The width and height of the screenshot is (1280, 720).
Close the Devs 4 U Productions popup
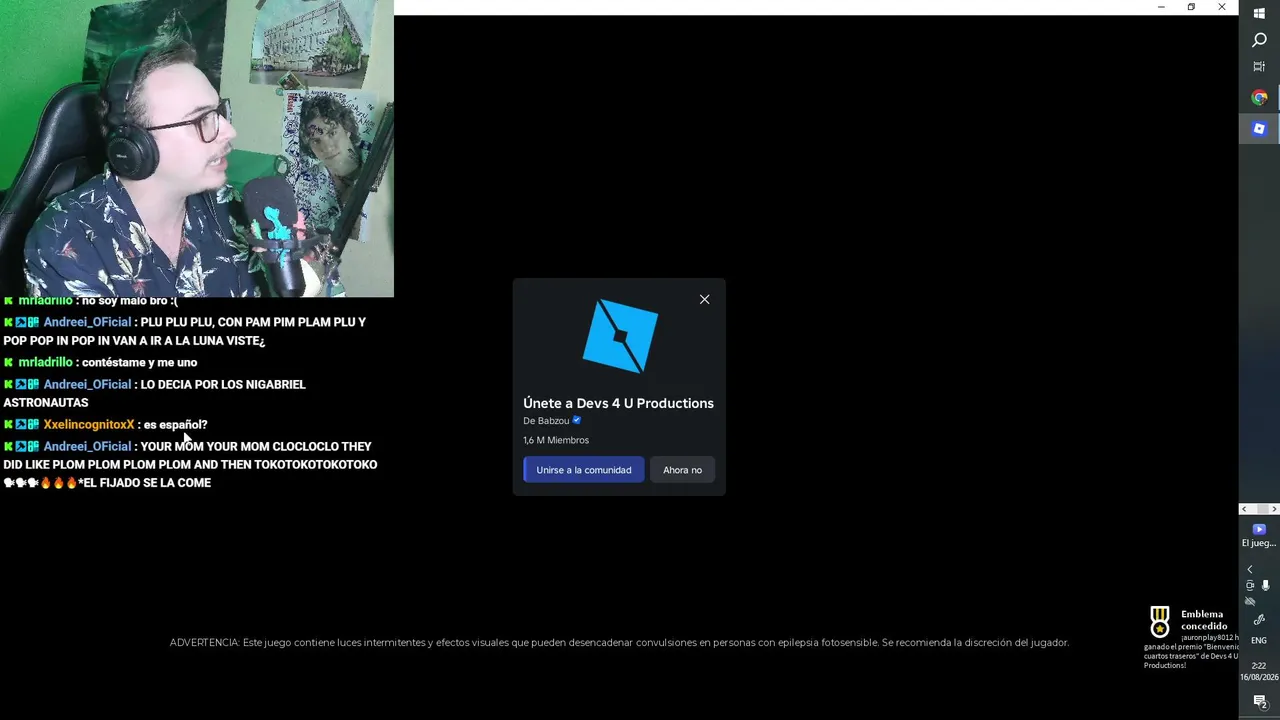click(705, 299)
